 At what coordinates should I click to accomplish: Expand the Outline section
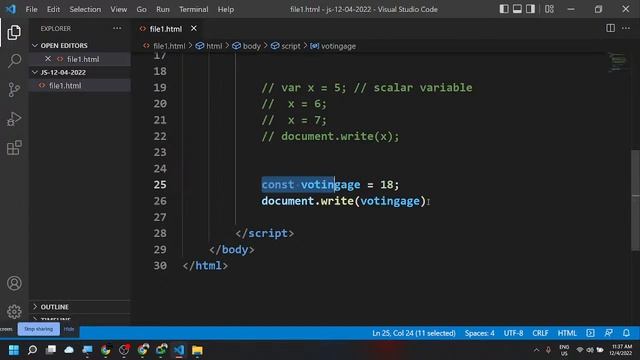click(54, 307)
